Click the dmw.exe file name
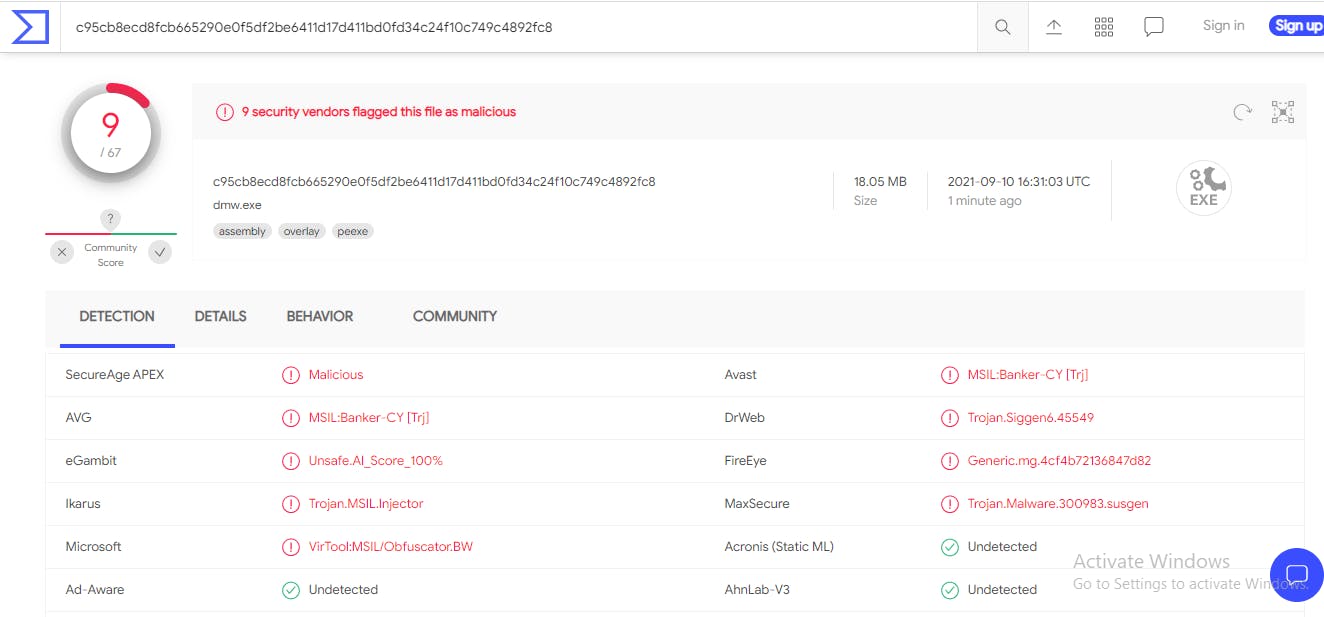 tap(237, 205)
